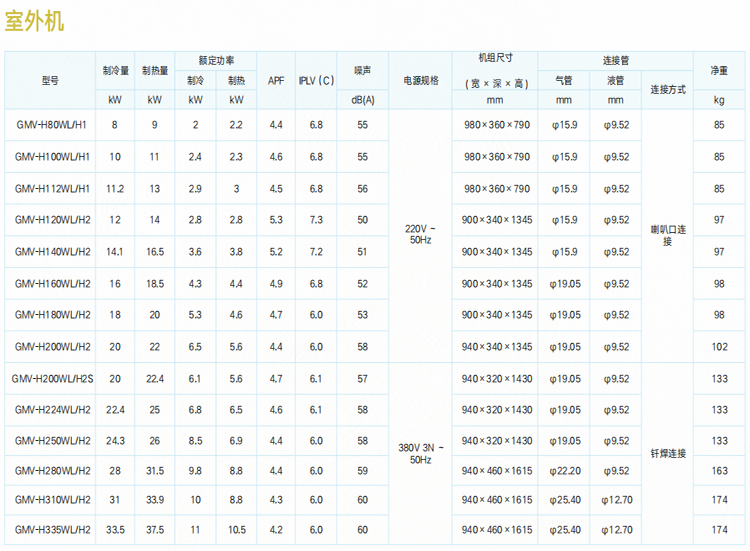Click the 室外机 section title
Image resolution: width=750 pixels, height=551 pixels.
(x=35, y=21)
